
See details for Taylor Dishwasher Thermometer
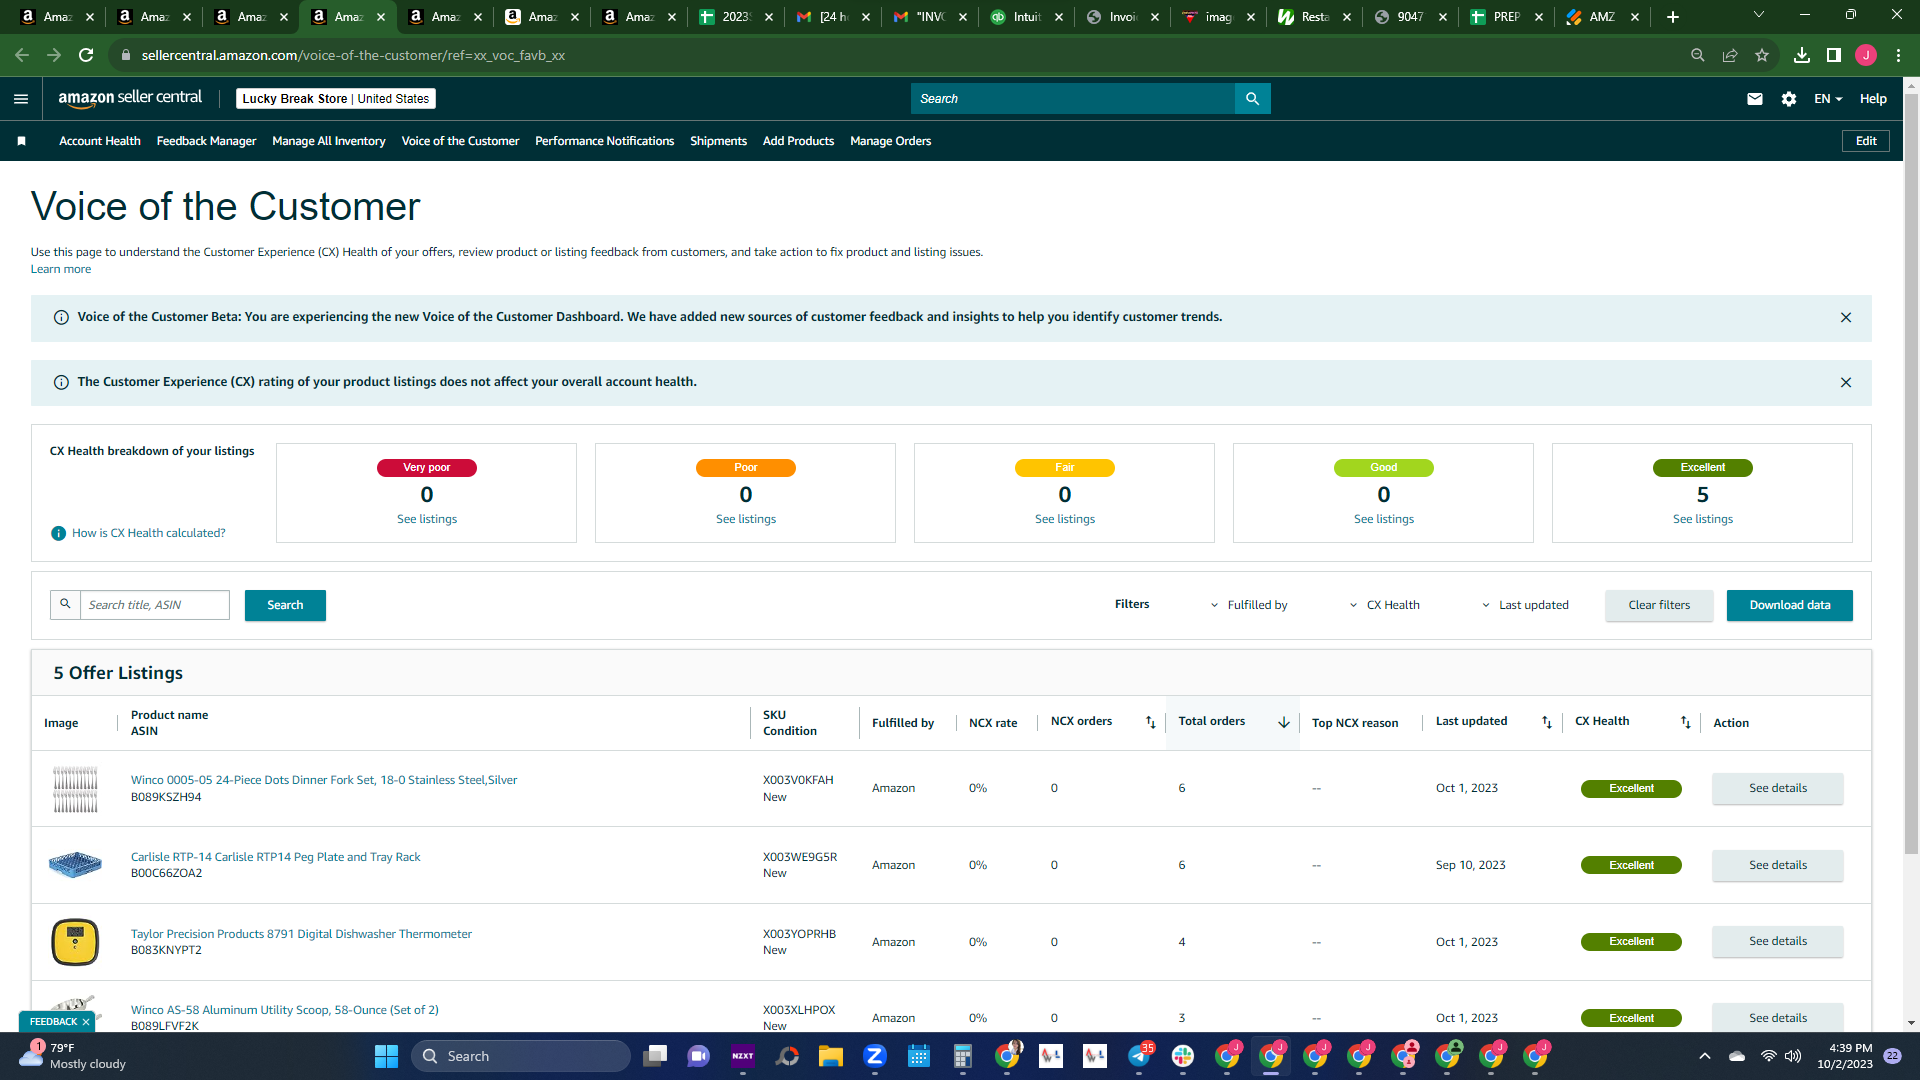click(1778, 941)
